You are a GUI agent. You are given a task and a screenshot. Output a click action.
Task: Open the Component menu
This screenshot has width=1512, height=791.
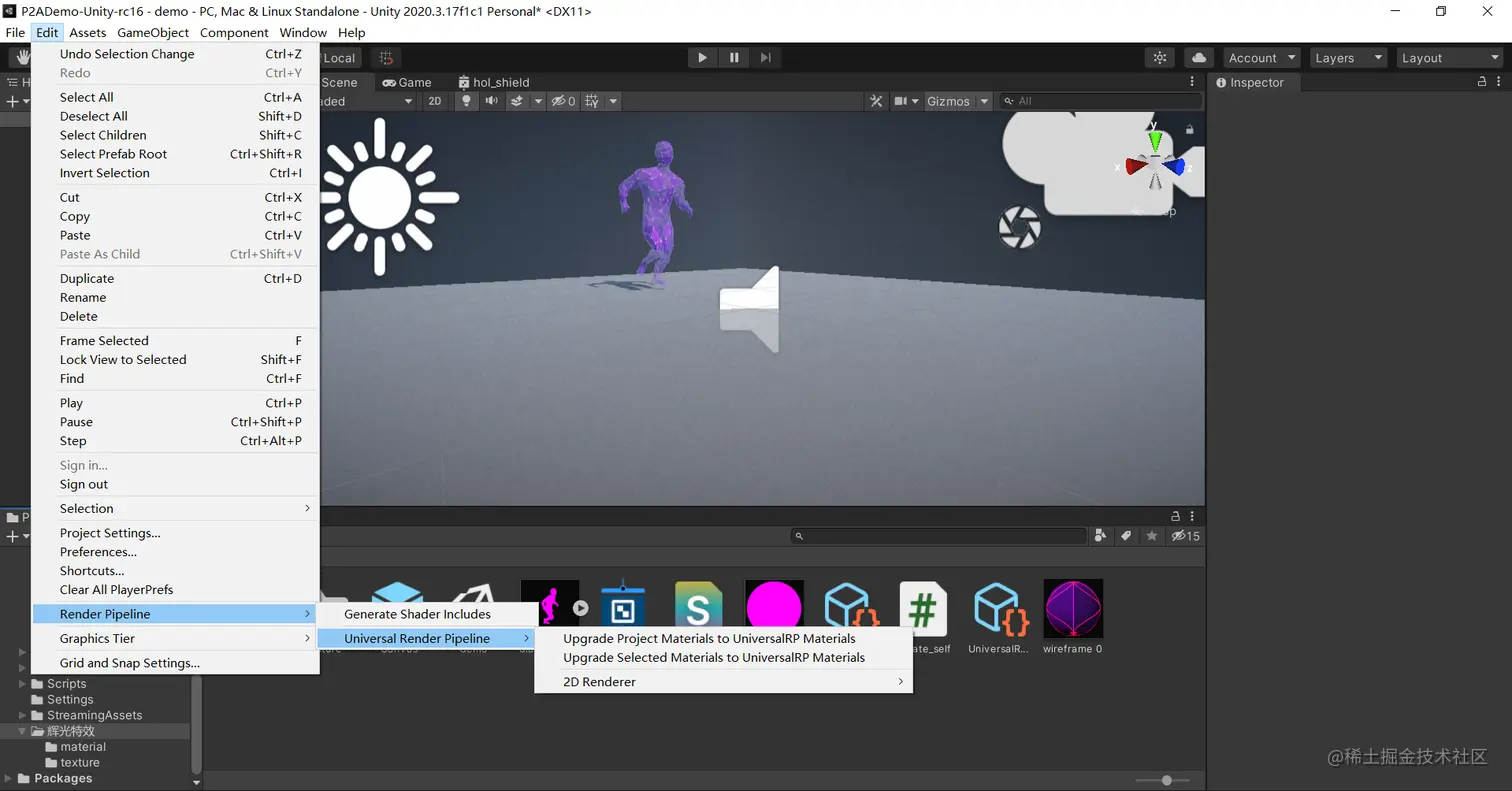234,32
